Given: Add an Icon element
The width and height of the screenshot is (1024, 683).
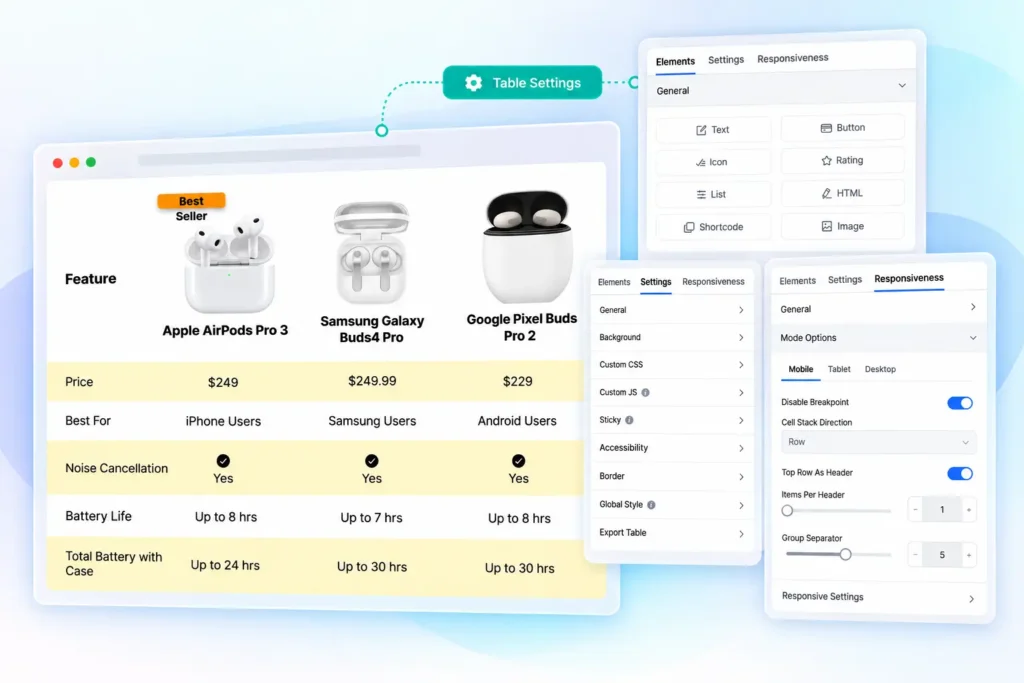Looking at the screenshot, I should [x=713, y=162].
